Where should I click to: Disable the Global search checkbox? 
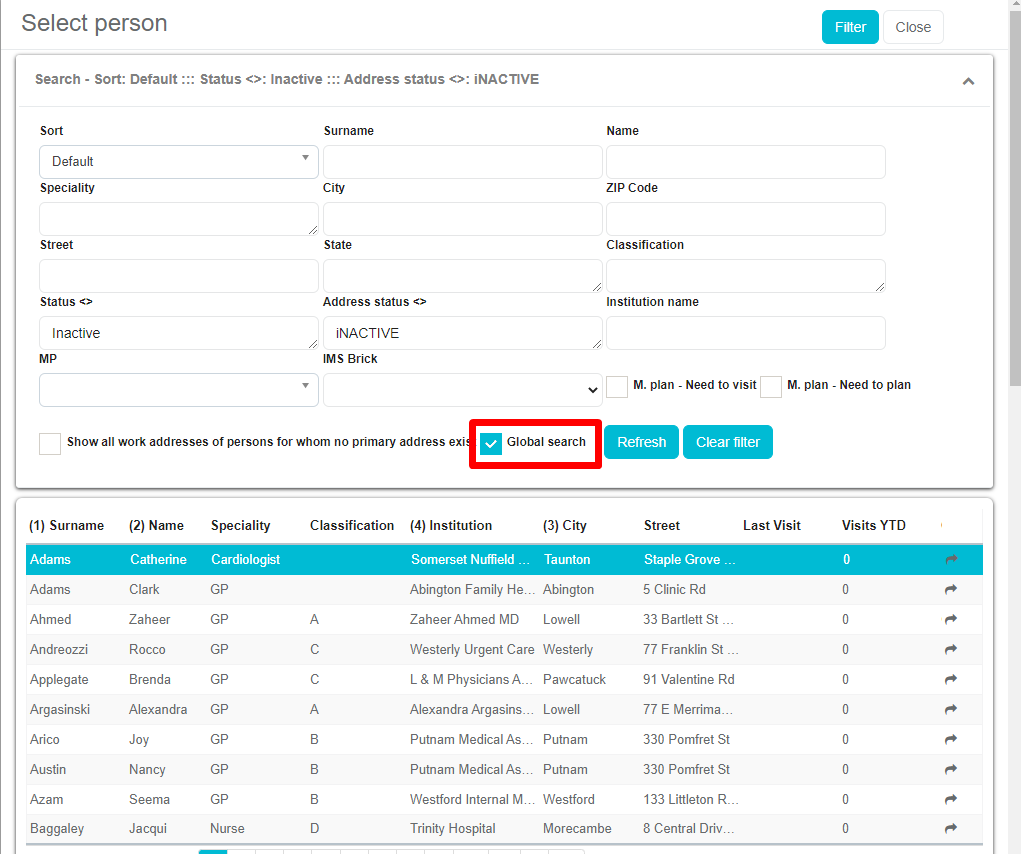[491, 443]
